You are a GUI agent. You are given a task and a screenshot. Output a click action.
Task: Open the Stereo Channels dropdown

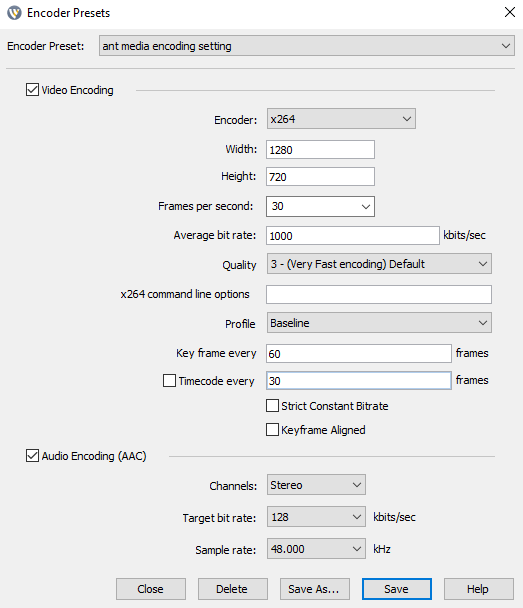tap(316, 485)
